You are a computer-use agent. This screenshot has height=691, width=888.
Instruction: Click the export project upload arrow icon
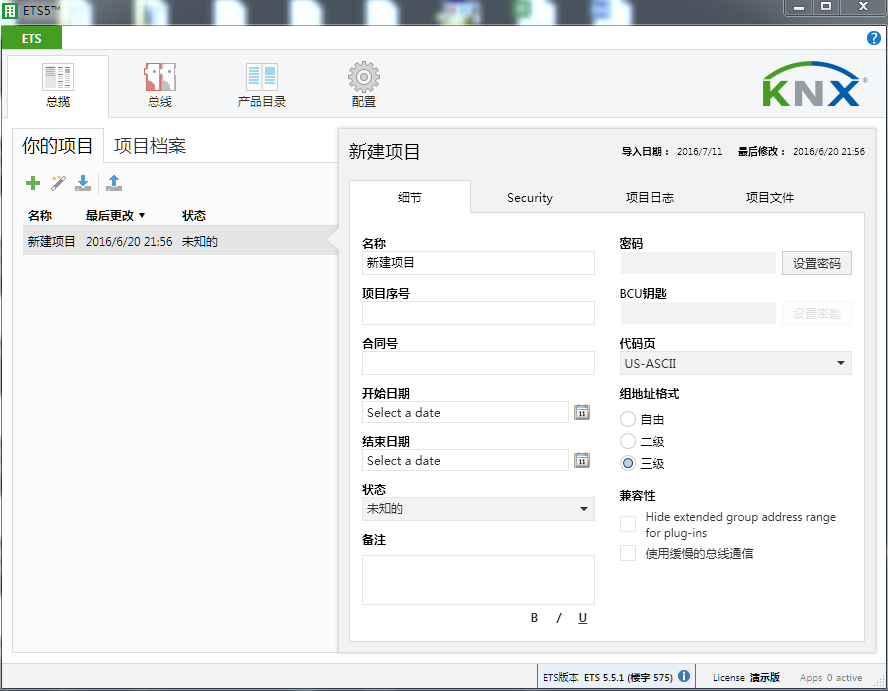click(x=113, y=183)
